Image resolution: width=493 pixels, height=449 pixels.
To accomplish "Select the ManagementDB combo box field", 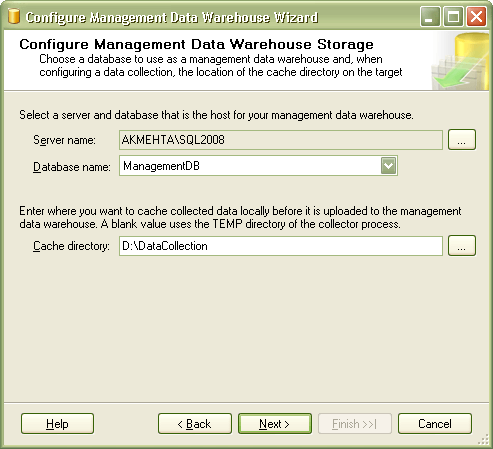I will (x=258, y=166).
